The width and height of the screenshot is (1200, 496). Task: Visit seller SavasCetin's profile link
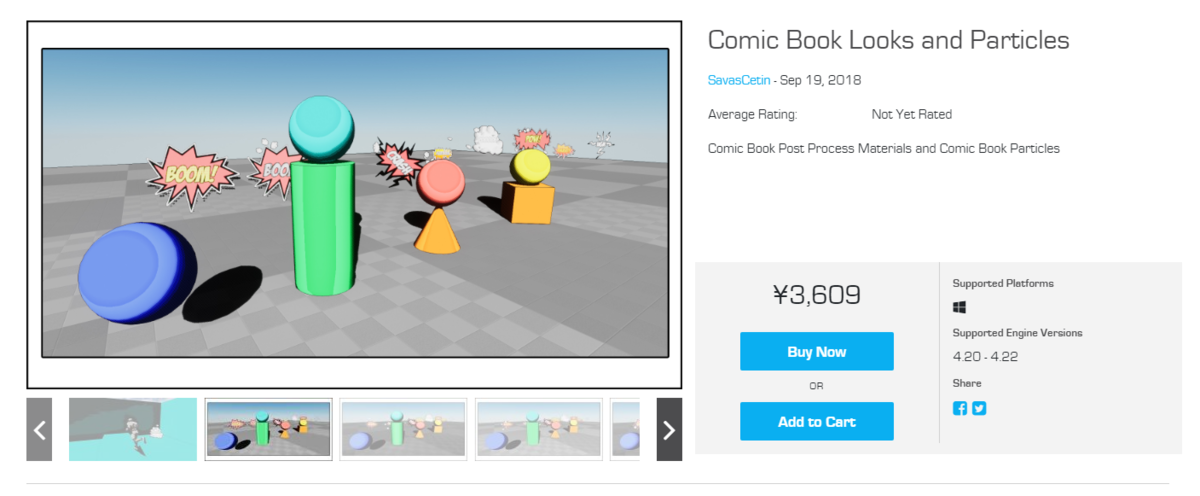point(739,80)
